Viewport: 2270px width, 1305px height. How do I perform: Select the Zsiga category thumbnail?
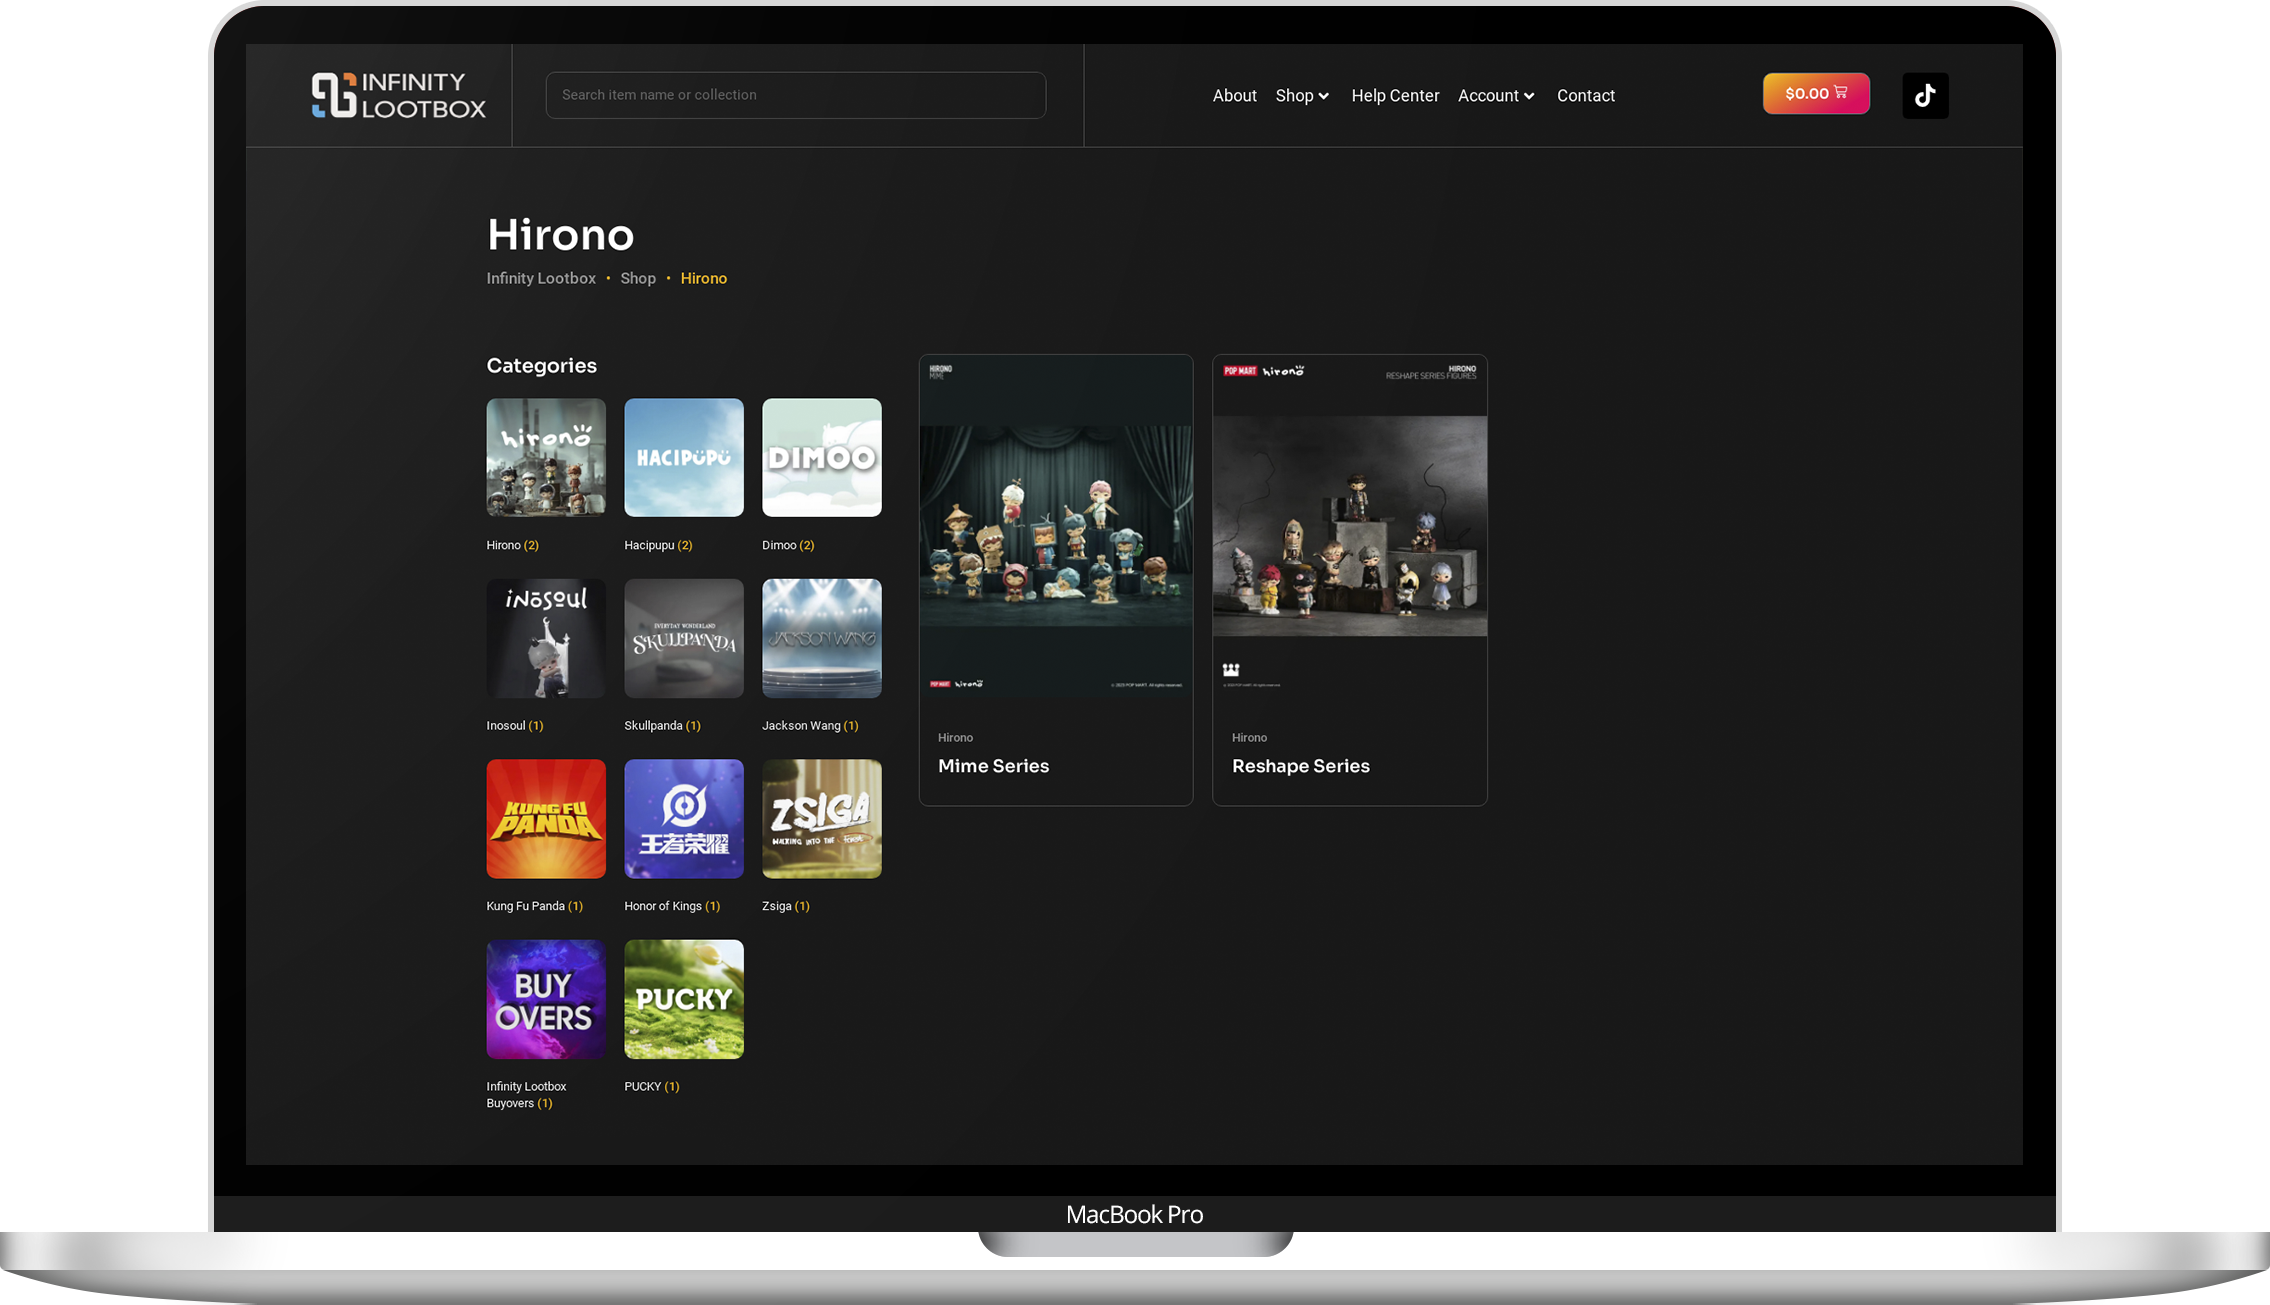point(822,819)
